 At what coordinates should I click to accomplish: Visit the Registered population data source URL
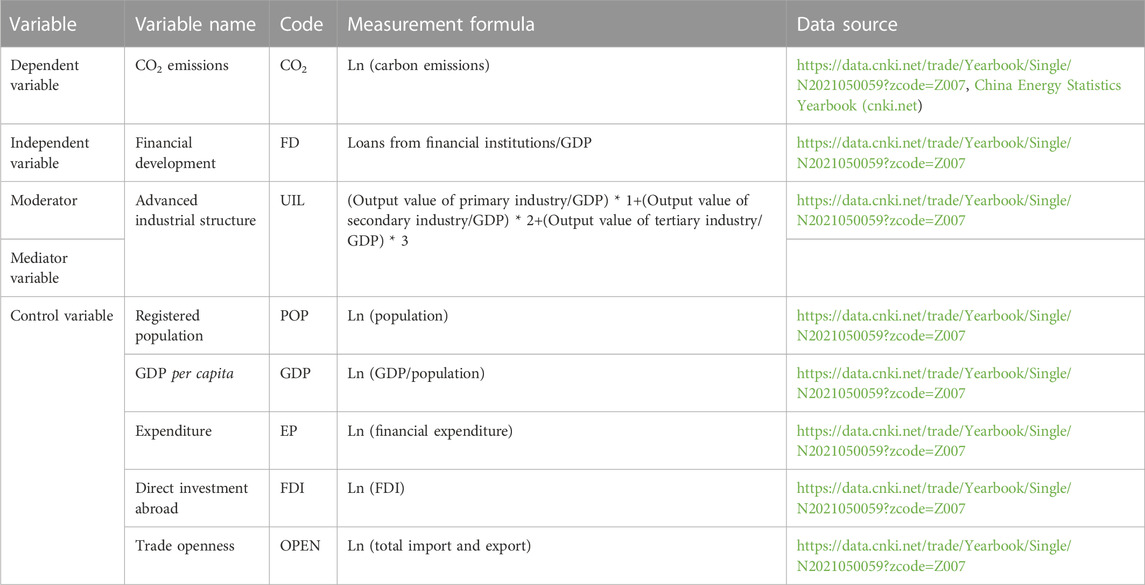[x=934, y=326]
